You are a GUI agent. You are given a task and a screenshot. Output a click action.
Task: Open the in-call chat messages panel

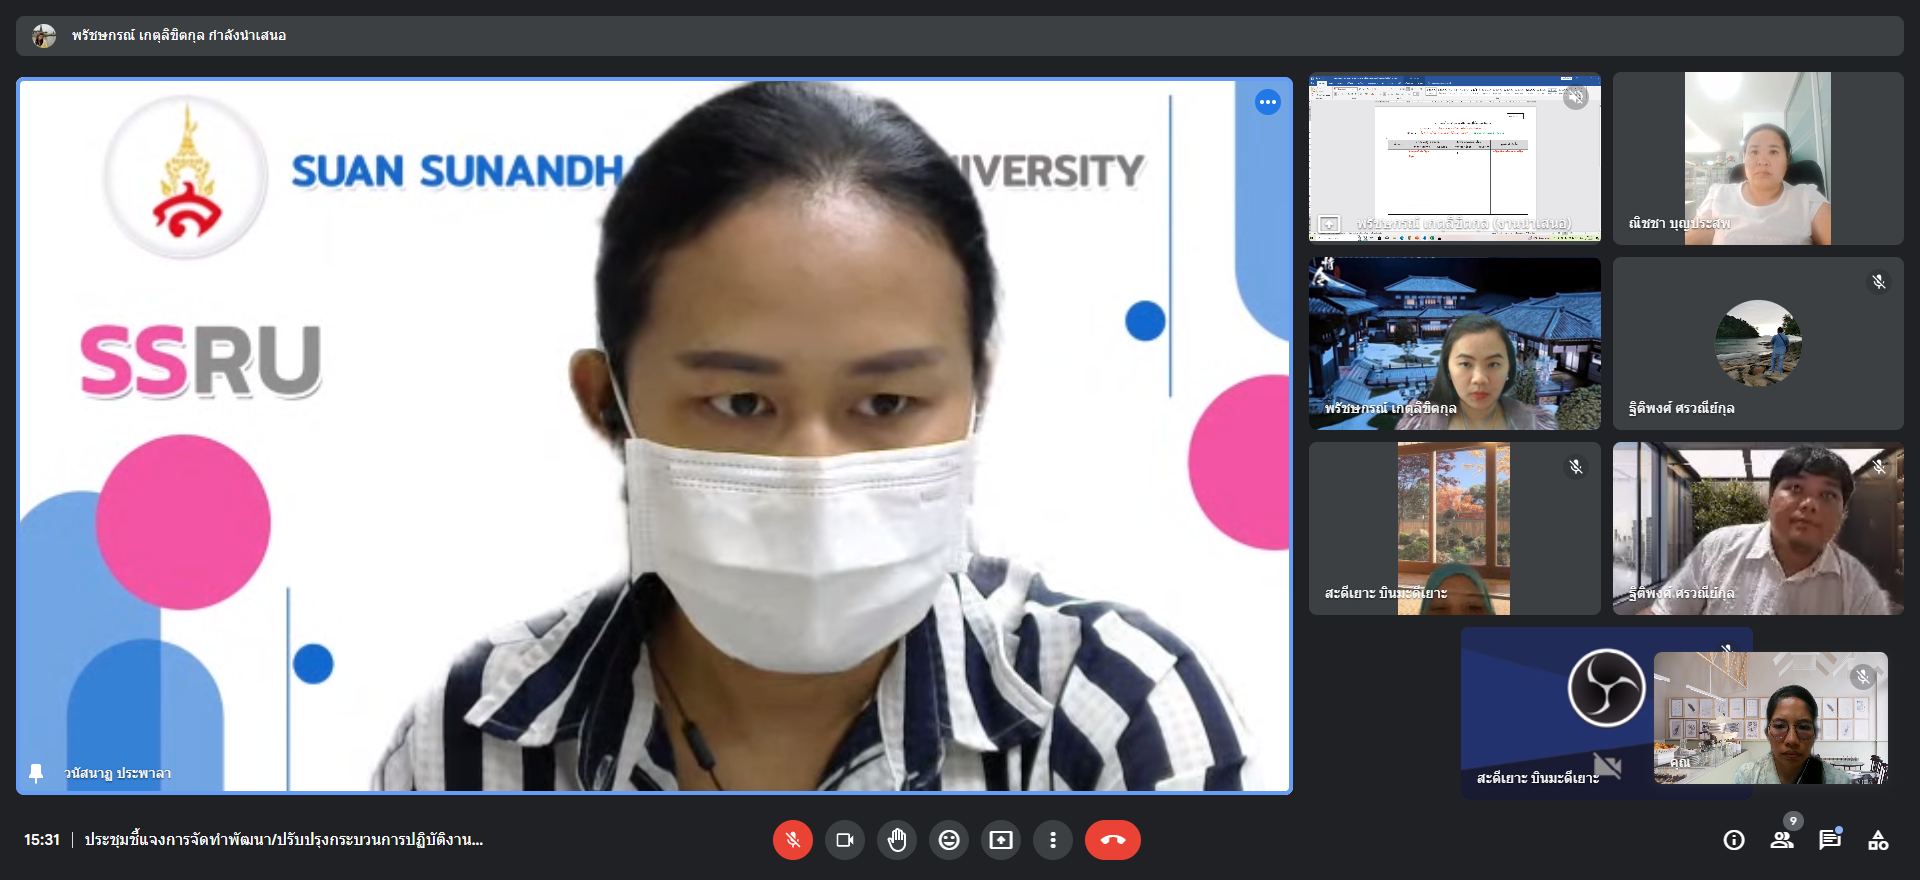pyautogui.click(x=1830, y=840)
